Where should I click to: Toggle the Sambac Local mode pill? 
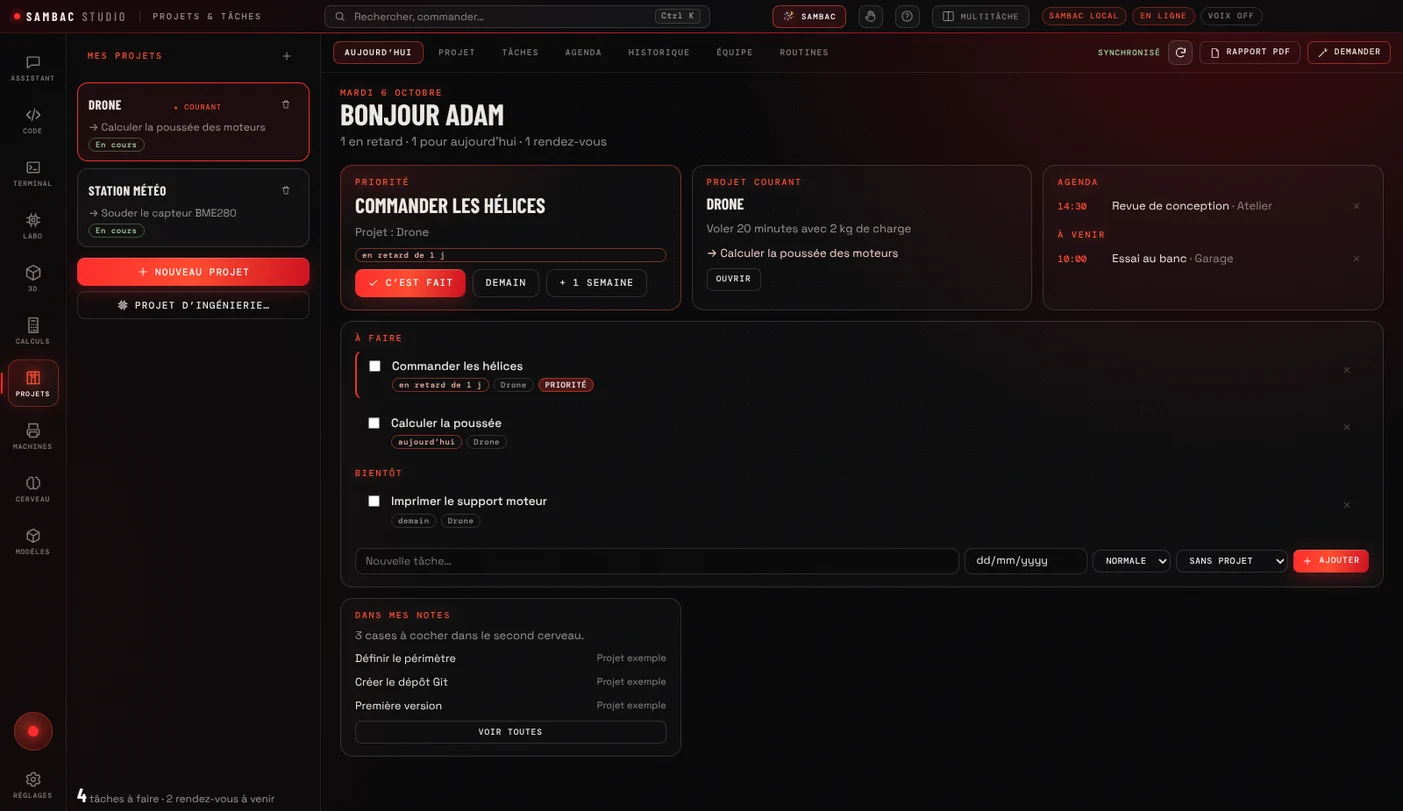[1084, 16]
